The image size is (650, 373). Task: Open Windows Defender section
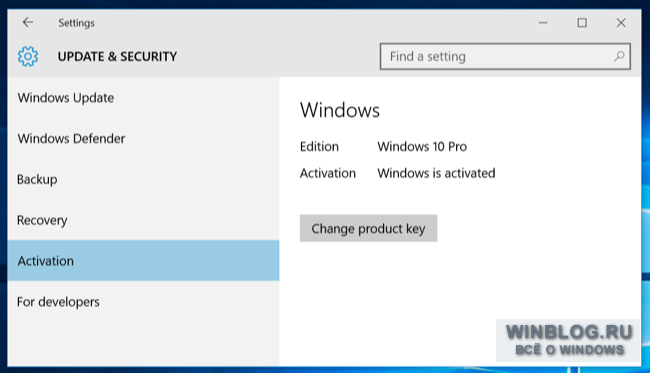click(x=143, y=138)
